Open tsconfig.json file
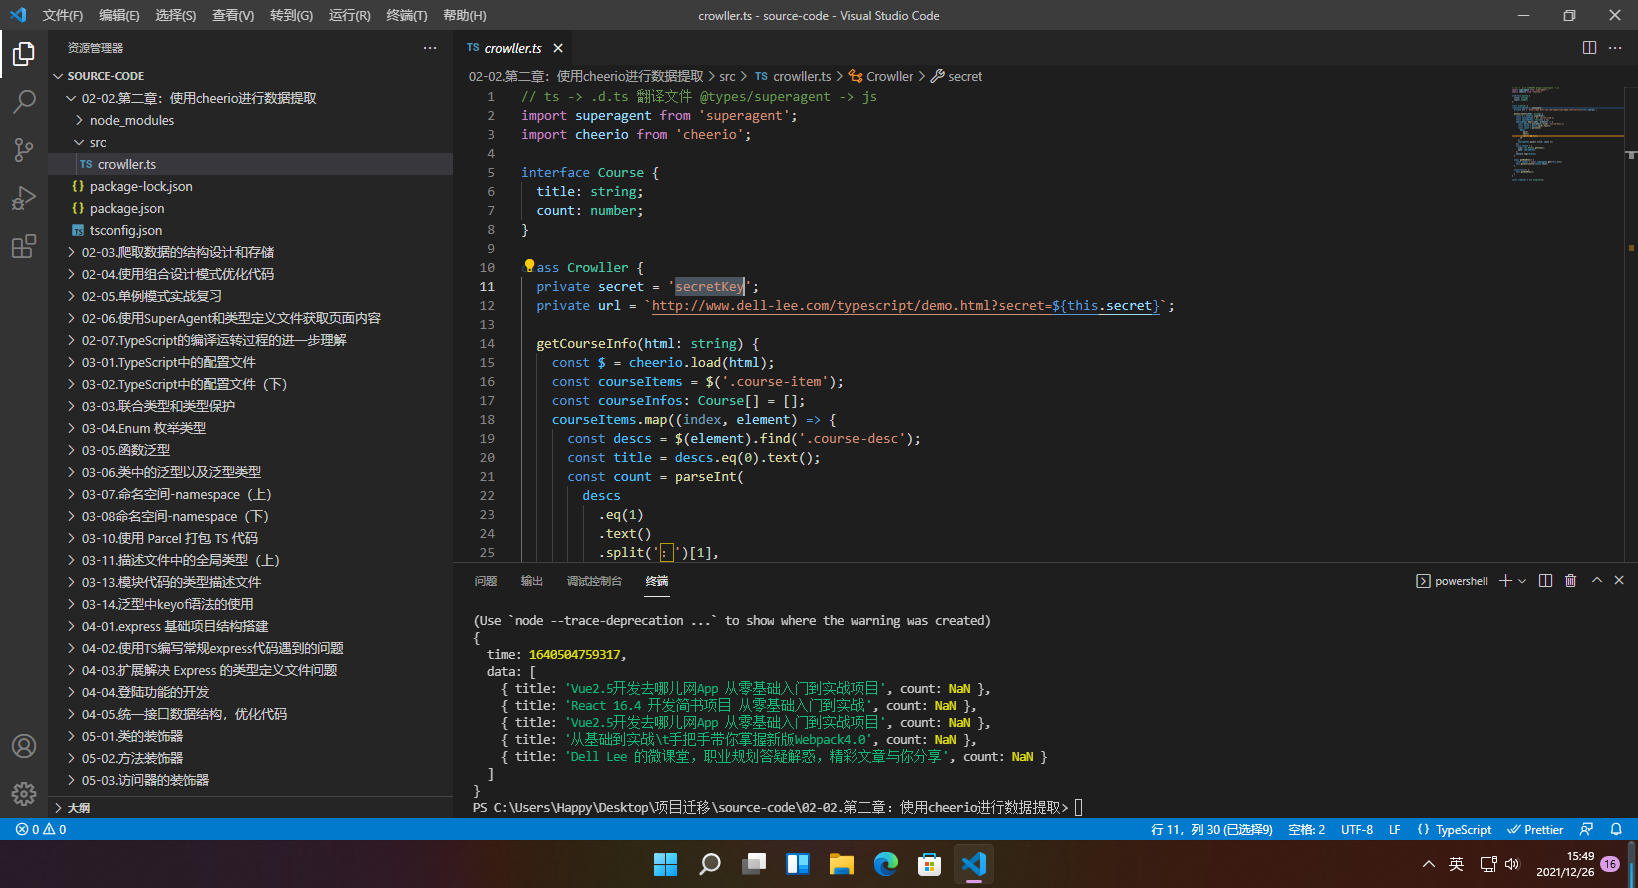 click(250, 230)
